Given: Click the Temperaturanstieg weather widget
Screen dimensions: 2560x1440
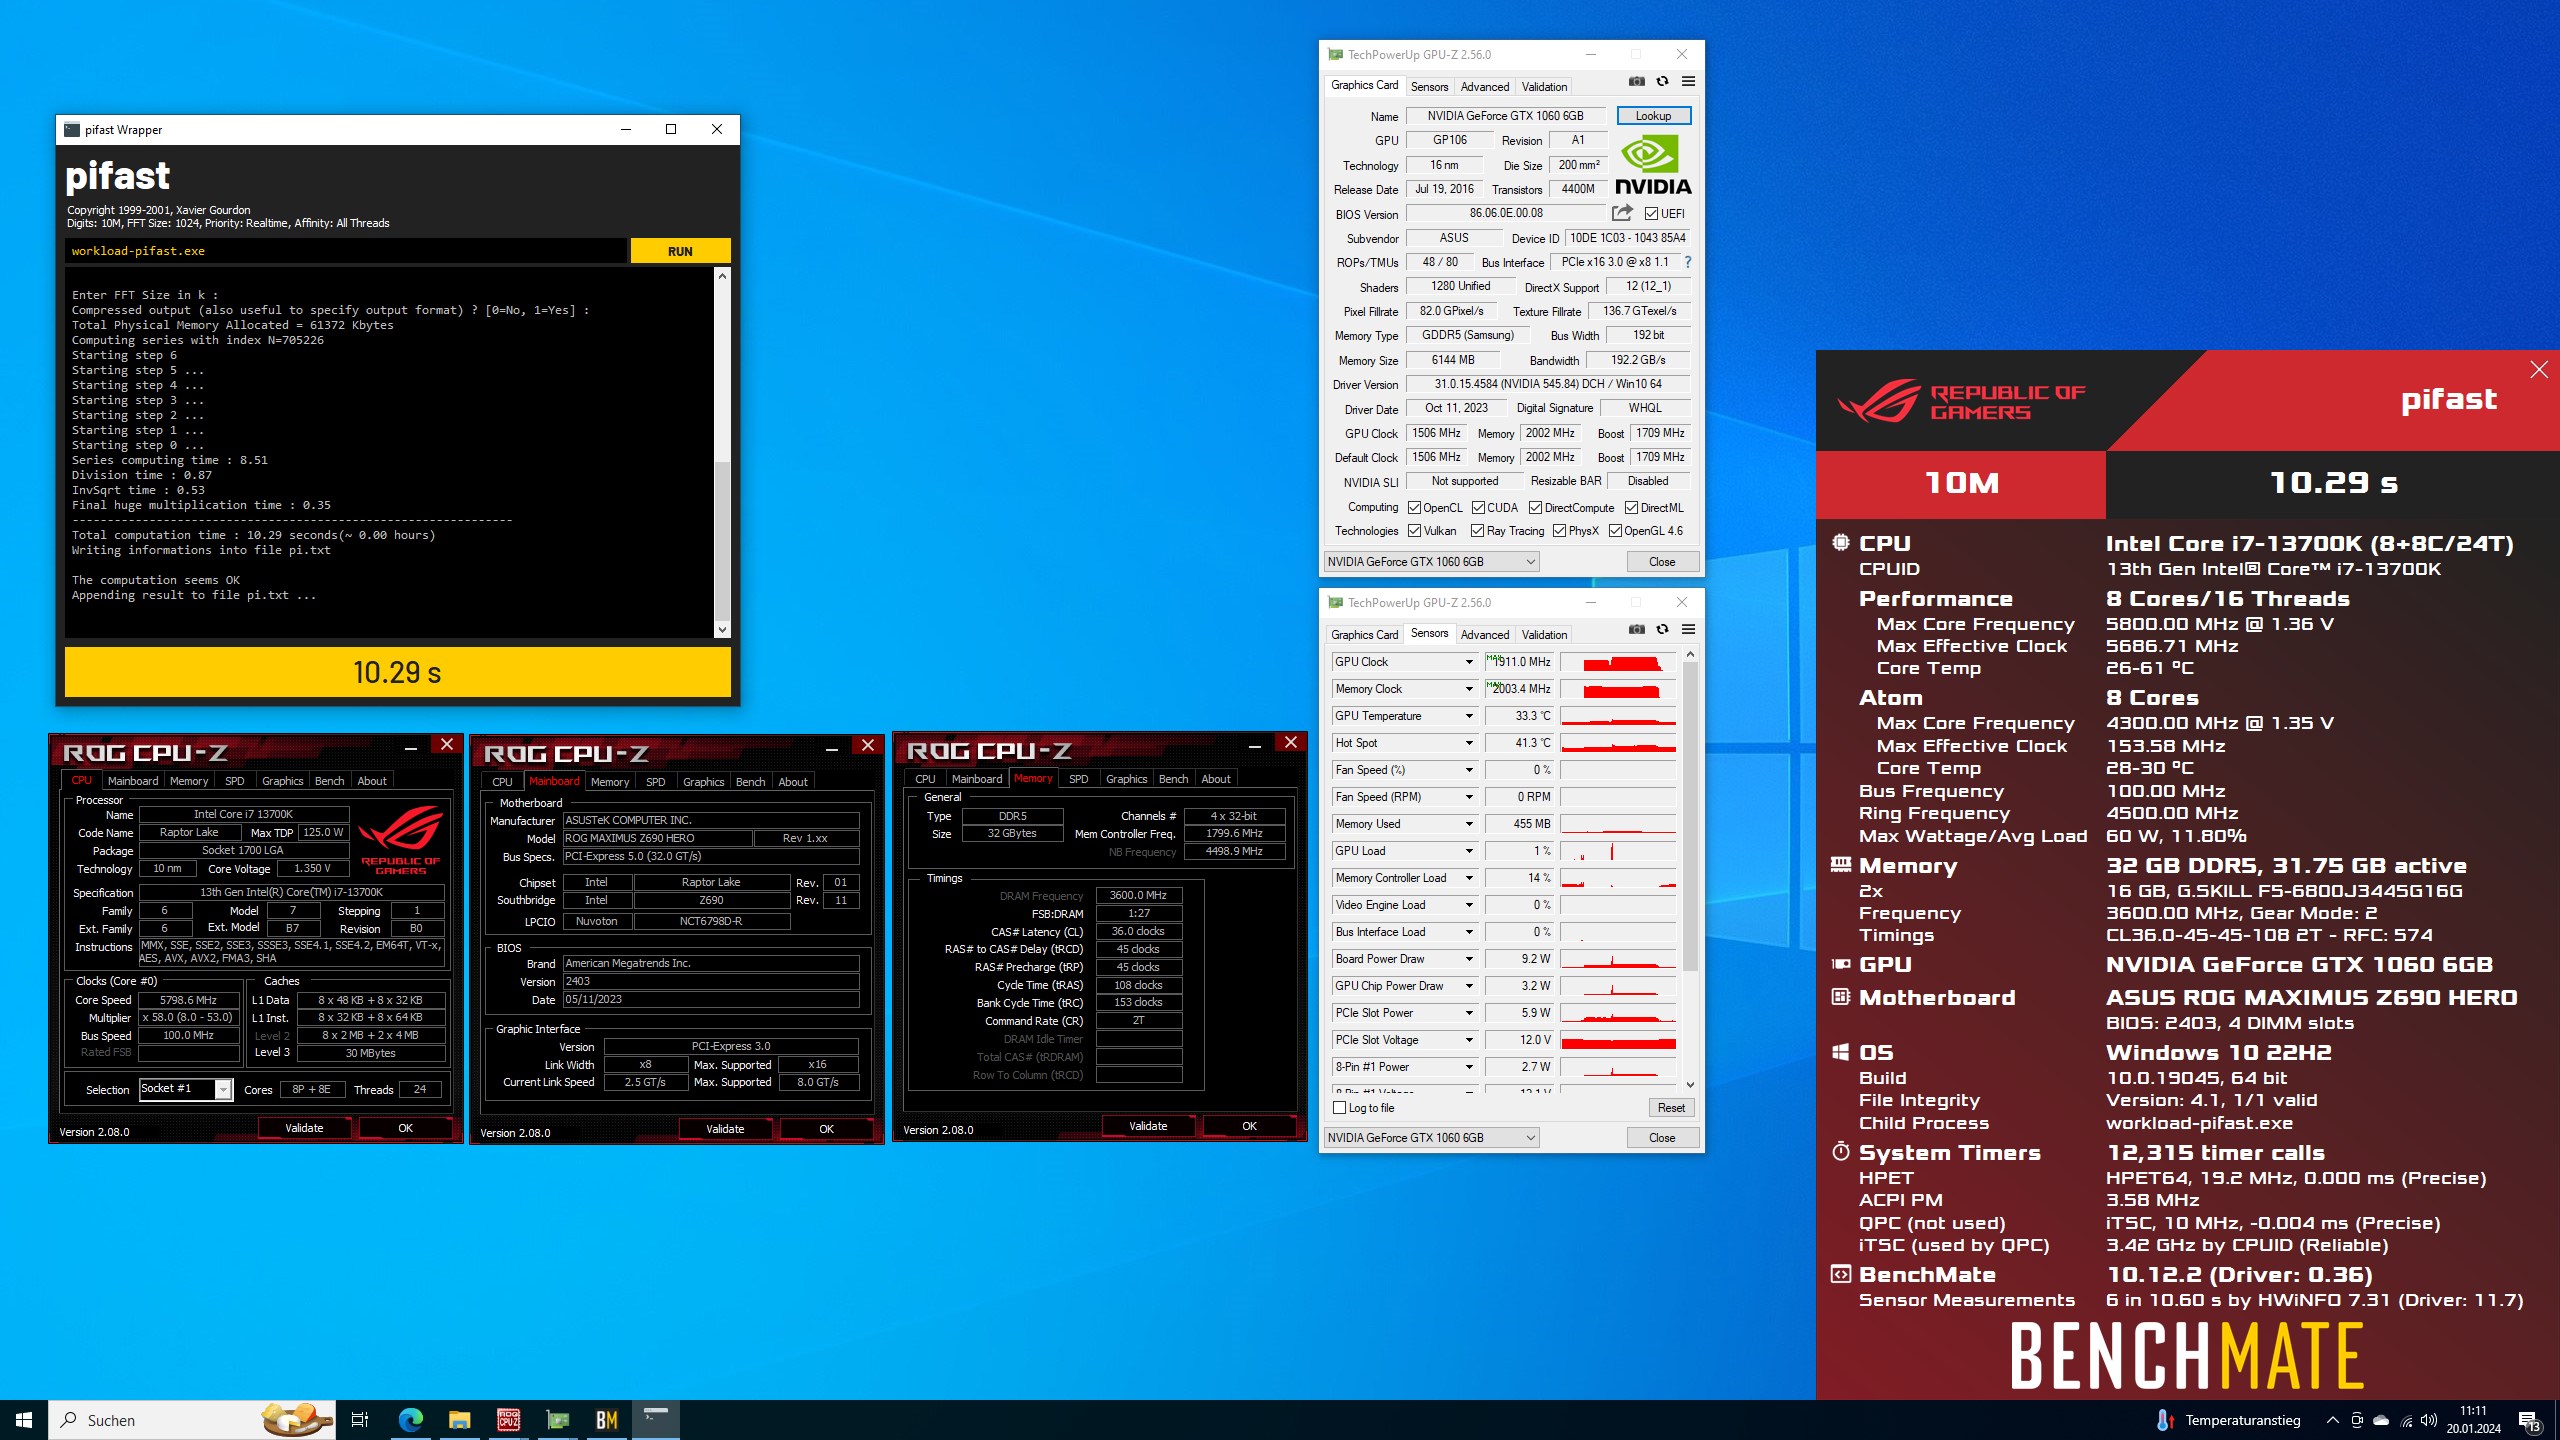Looking at the screenshot, I should tap(2229, 1420).
